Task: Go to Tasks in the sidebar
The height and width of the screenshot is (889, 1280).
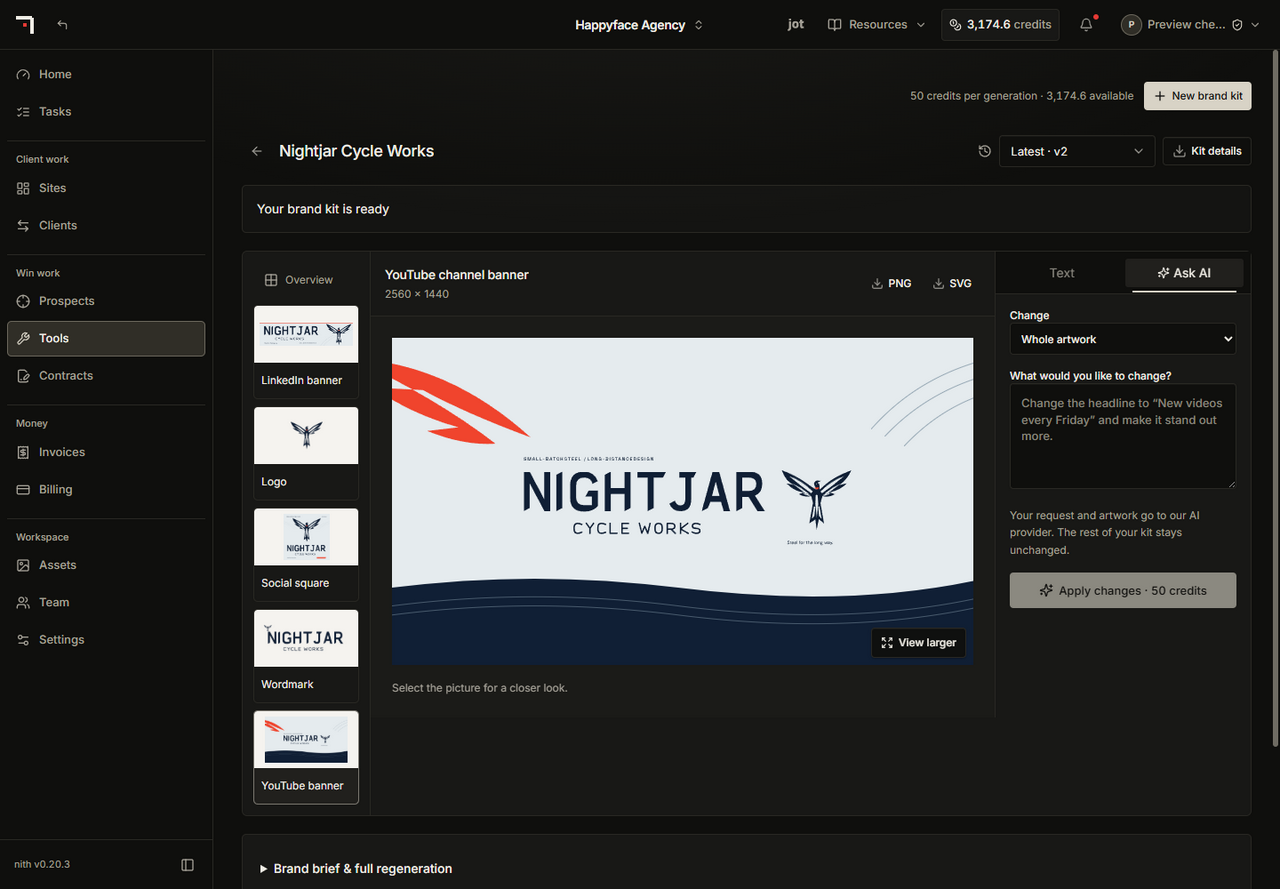Action: [106, 111]
